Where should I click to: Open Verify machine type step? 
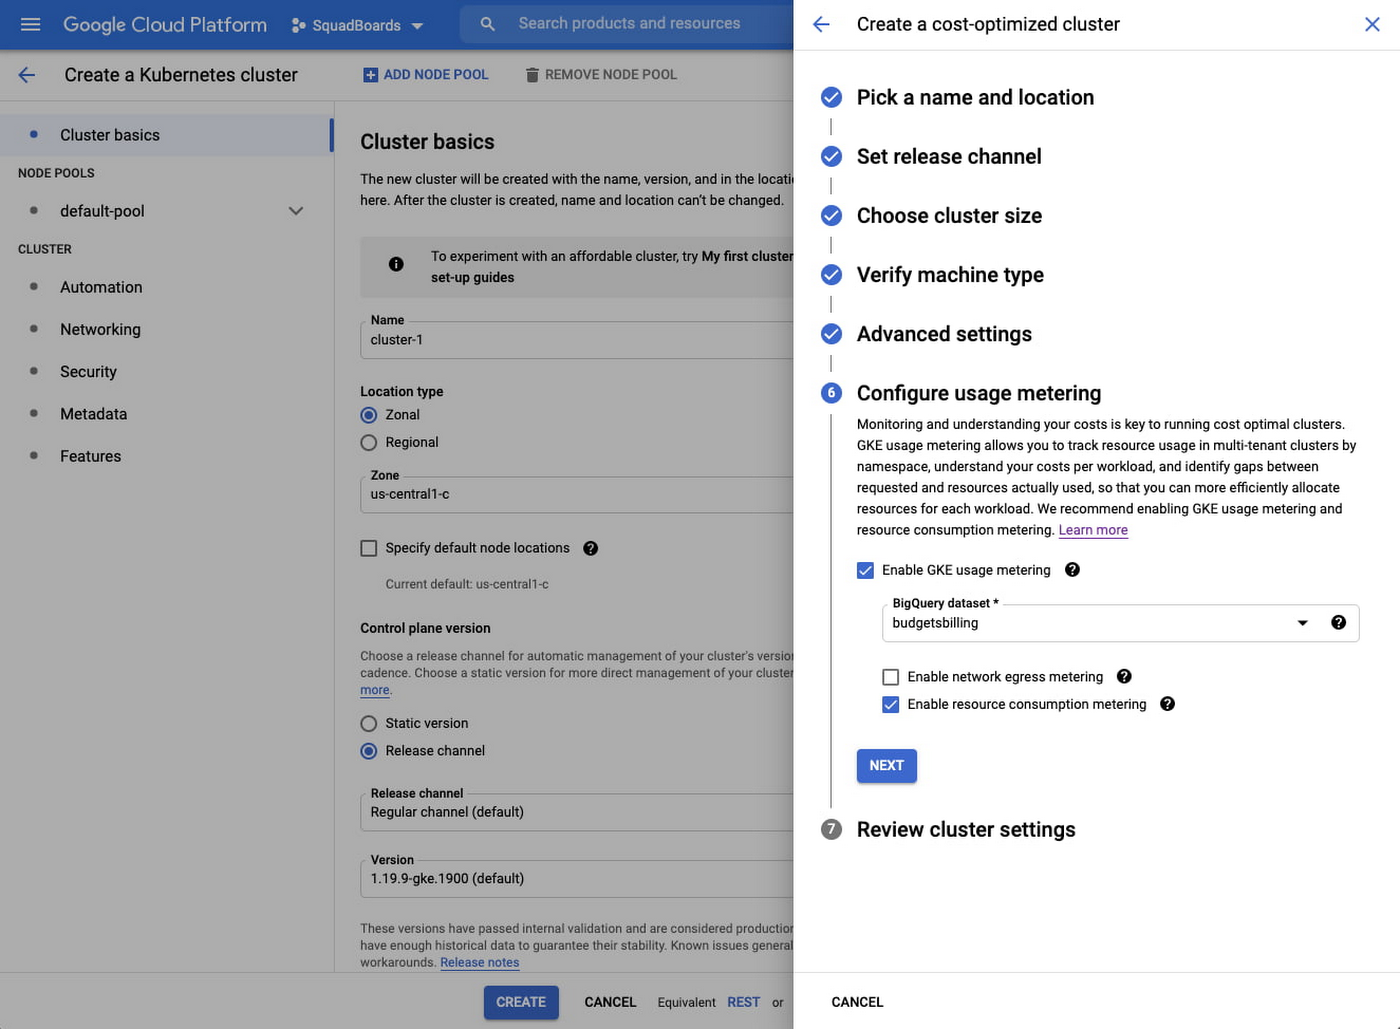coord(950,274)
